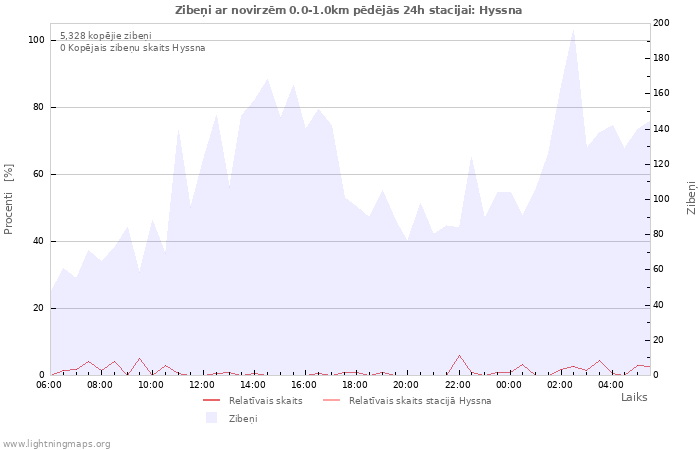
Task: Select the Relatīvais skaits legend label
Action: point(265,400)
